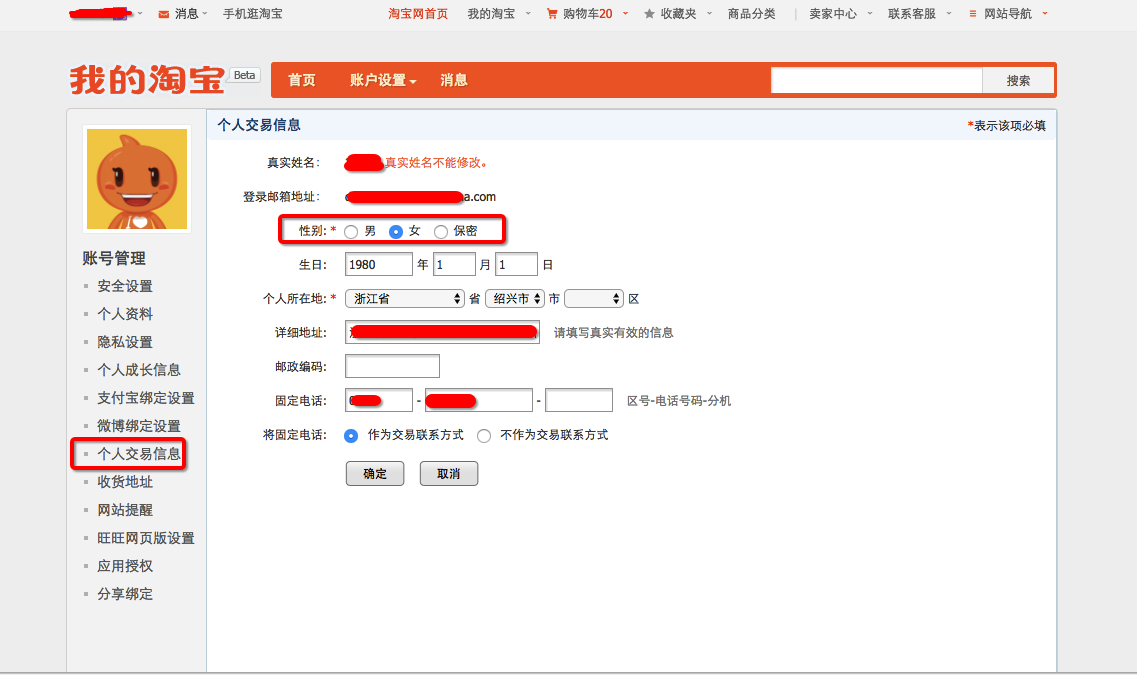Image resolution: width=1137 pixels, height=675 pixels.
Task: Open the 绍兴市 city dropdown
Action: [x=514, y=299]
